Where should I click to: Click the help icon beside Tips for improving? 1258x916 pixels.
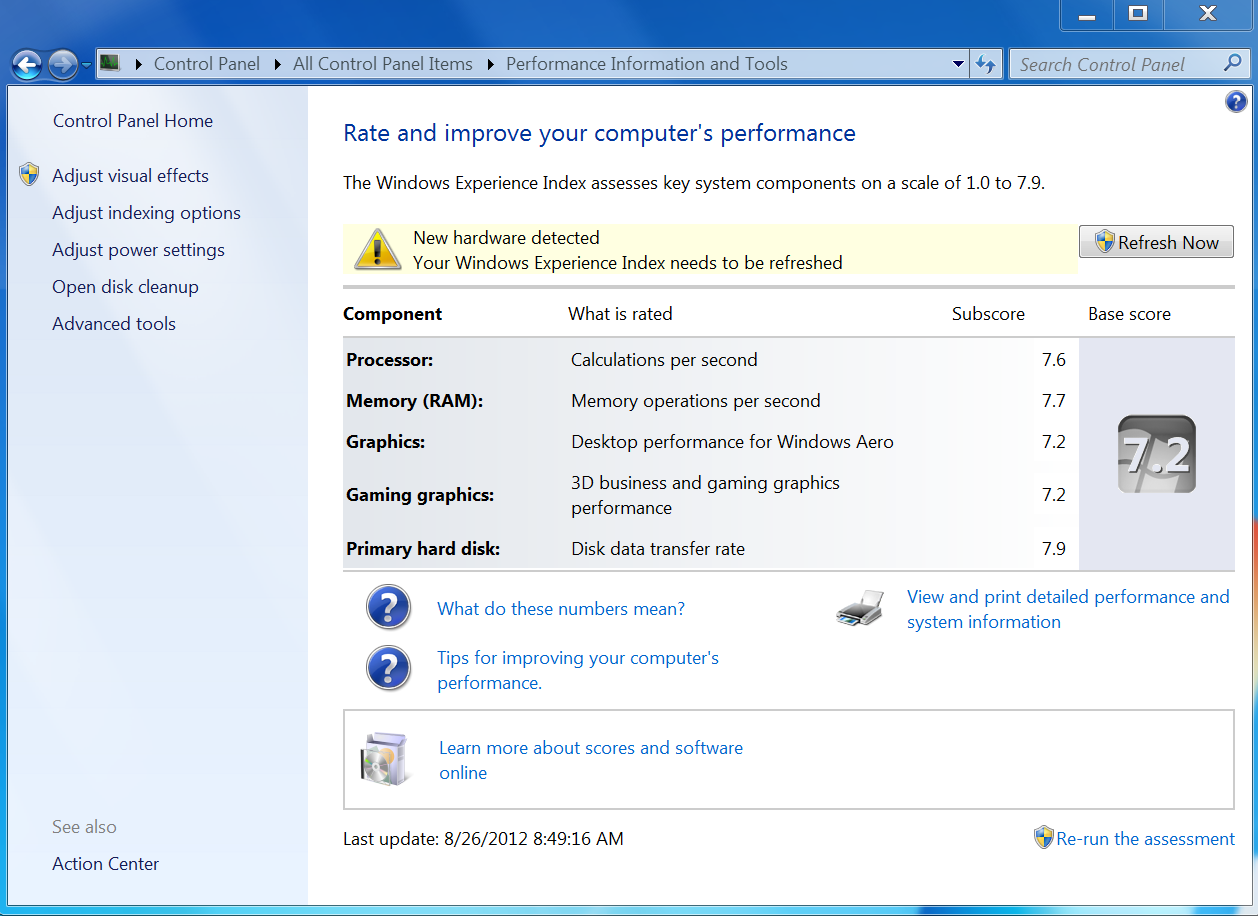tap(389, 669)
